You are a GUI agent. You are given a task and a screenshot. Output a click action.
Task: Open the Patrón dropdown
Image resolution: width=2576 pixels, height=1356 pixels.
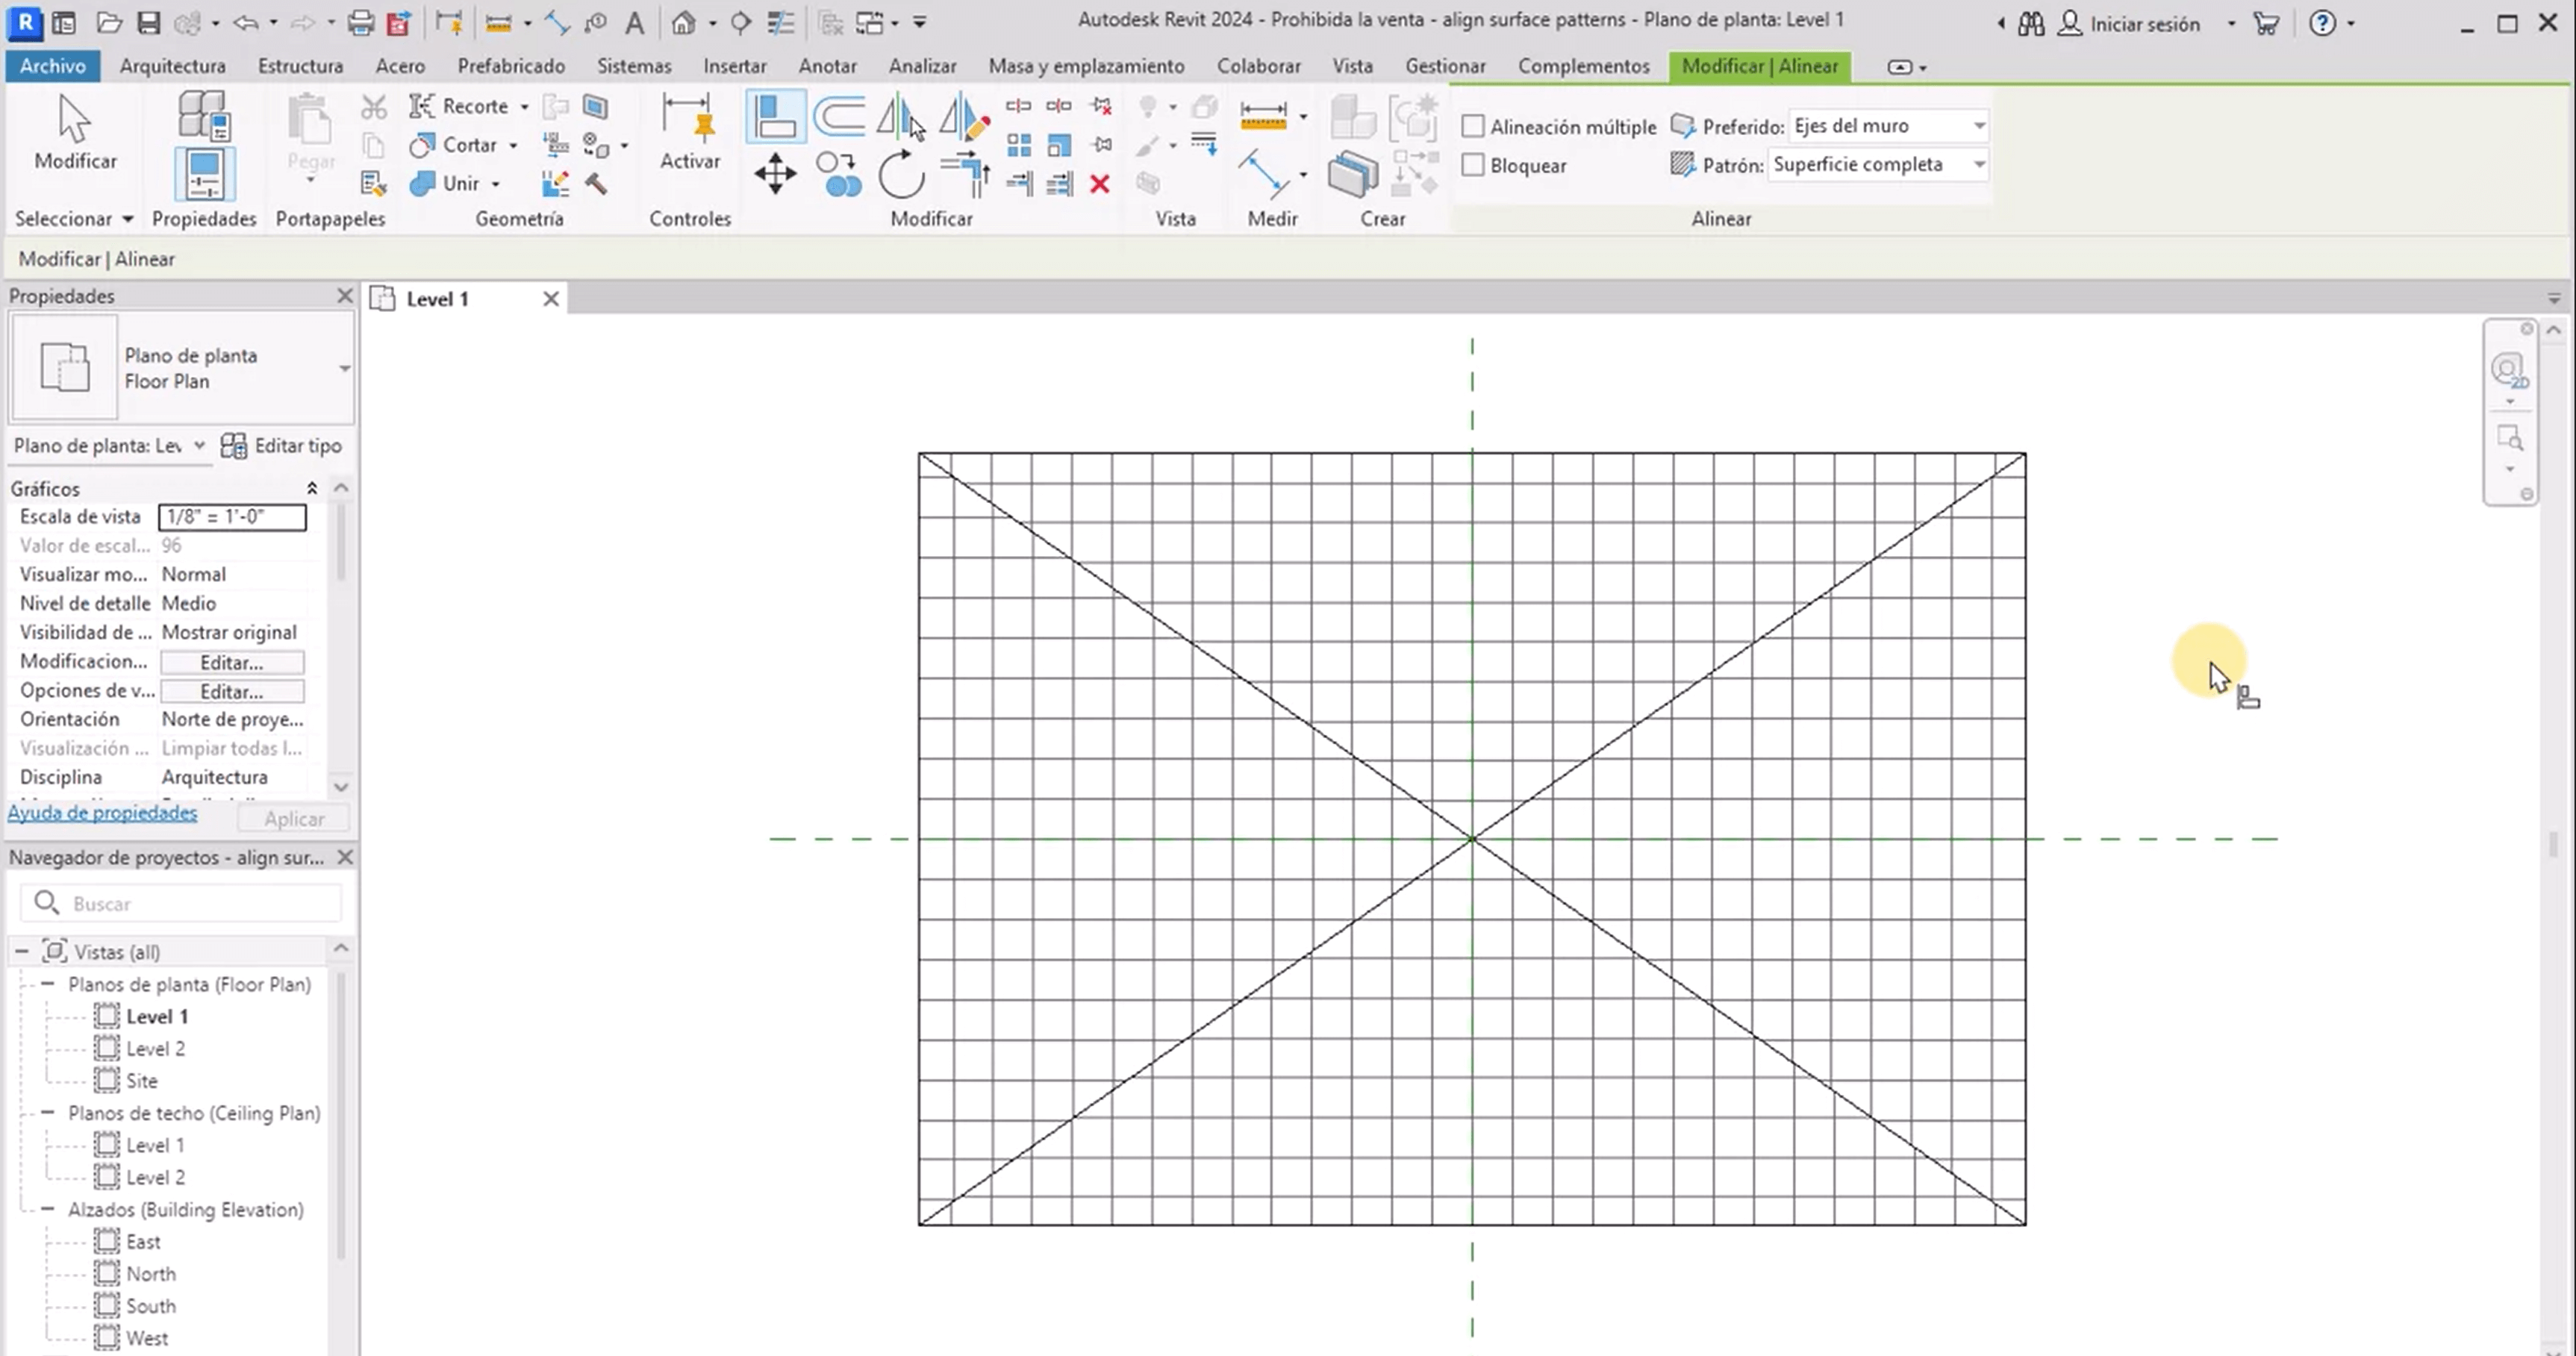[x=1877, y=164]
